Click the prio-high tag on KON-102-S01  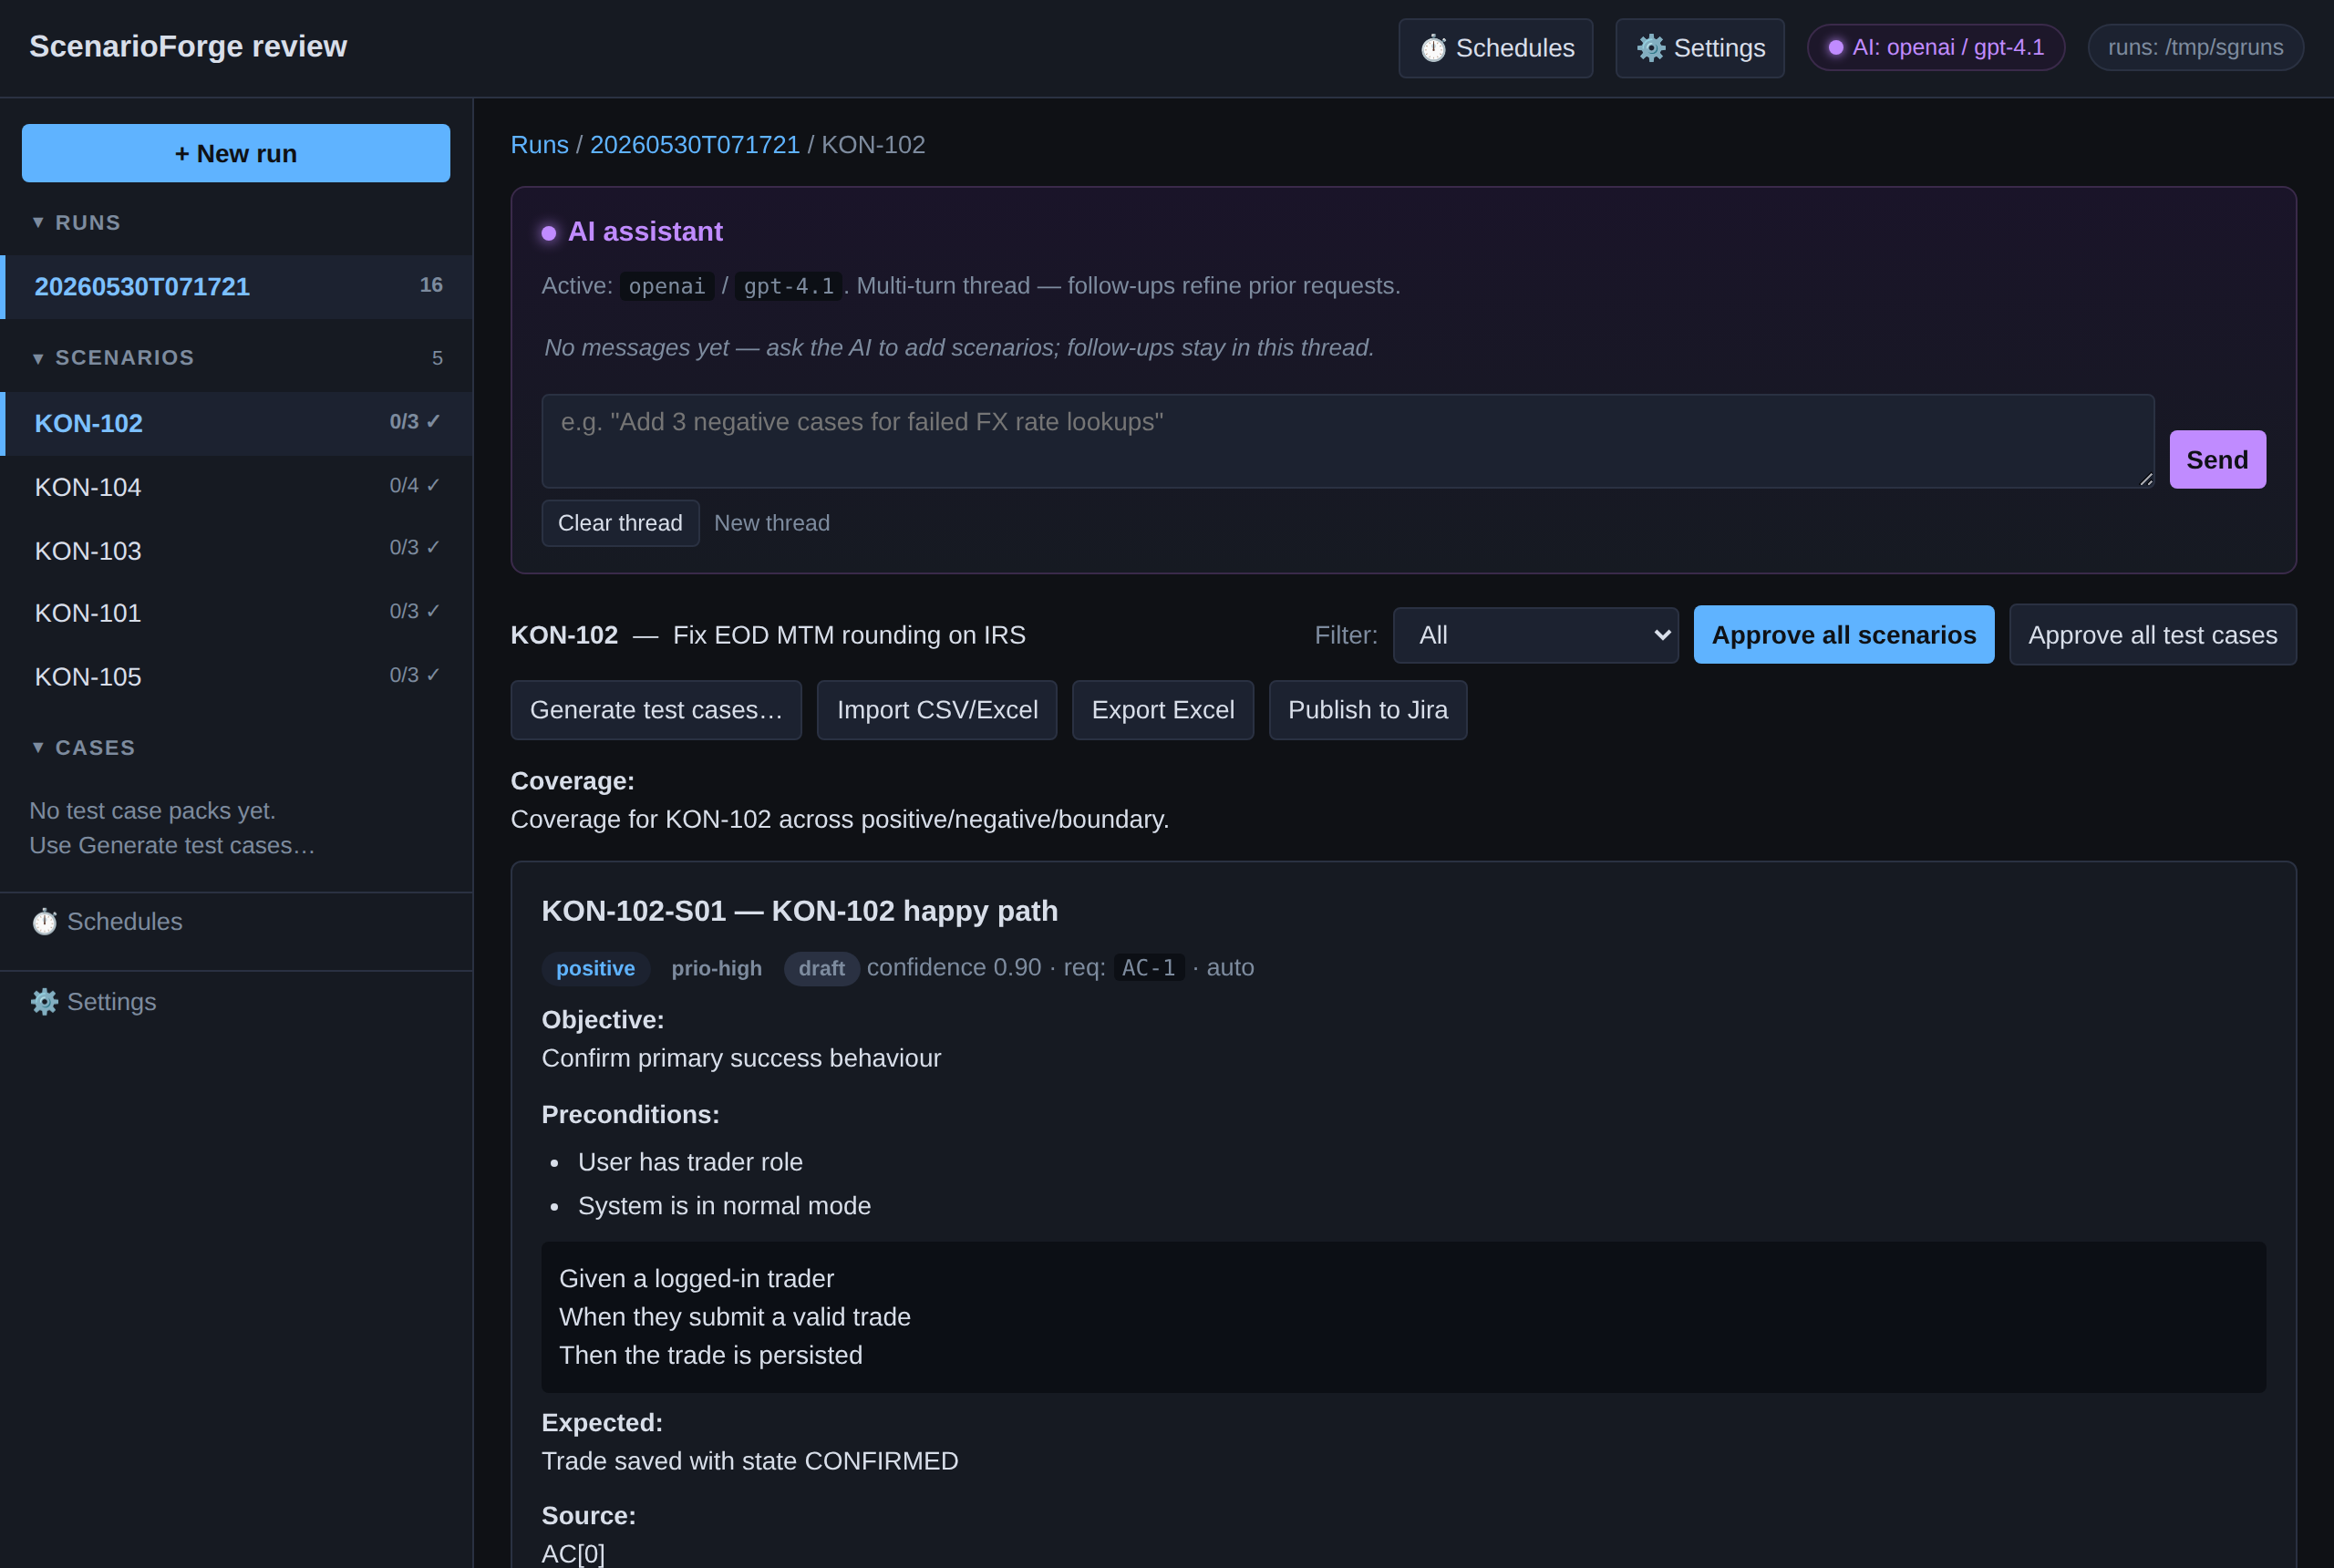point(716,969)
